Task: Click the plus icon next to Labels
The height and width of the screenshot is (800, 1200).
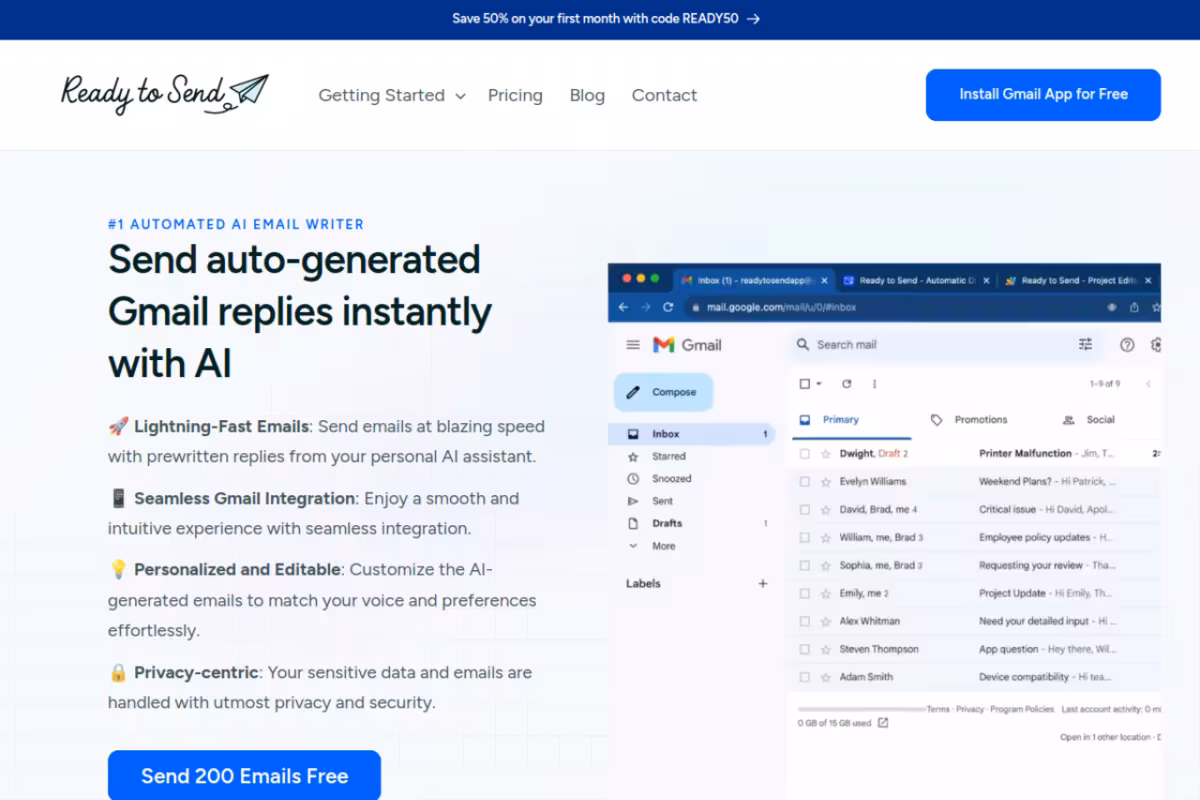Action: click(763, 583)
